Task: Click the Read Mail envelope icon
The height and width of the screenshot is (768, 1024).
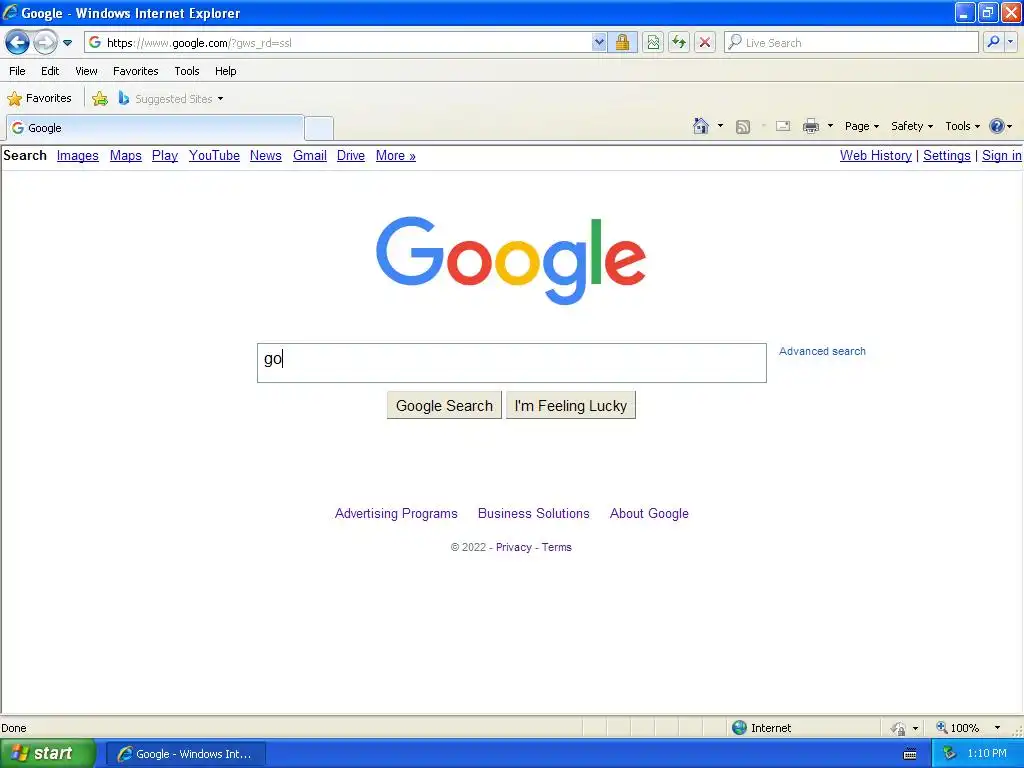Action: [783, 126]
